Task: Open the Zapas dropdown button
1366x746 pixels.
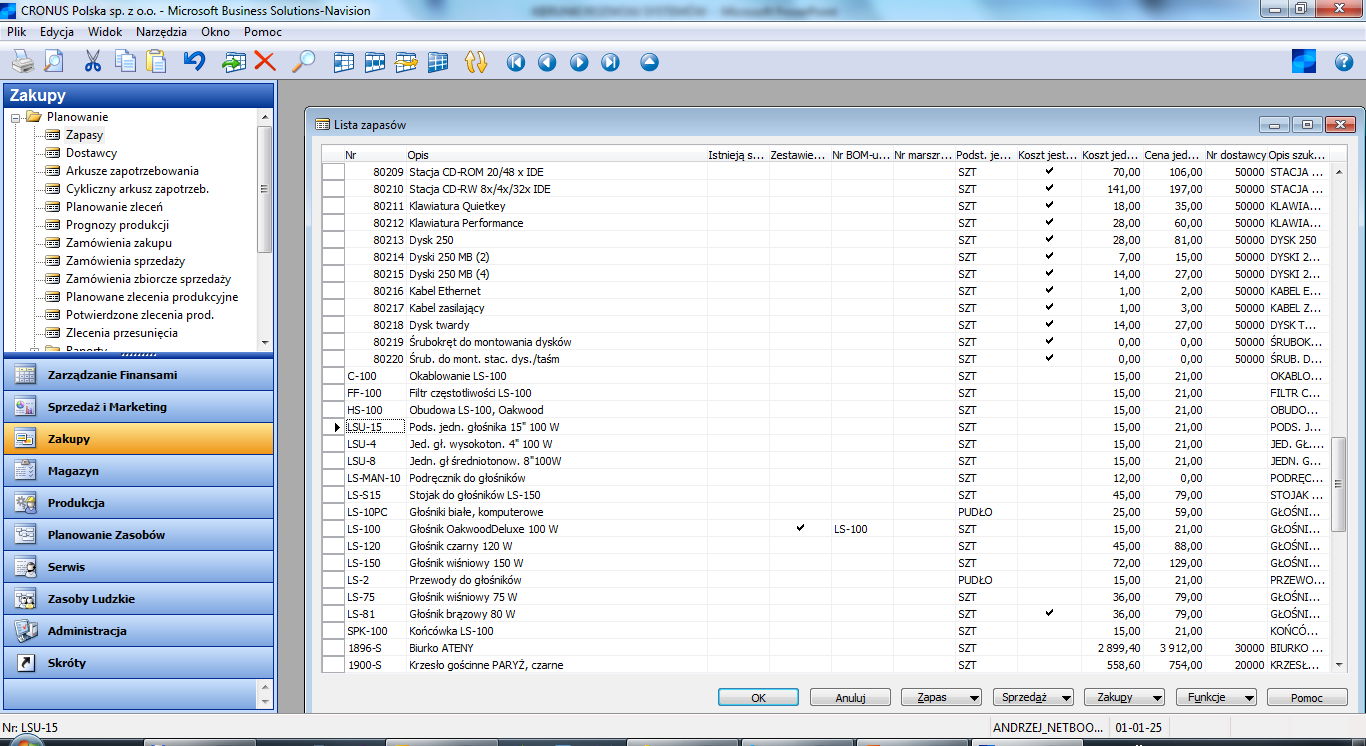Action: pyautogui.click(x=941, y=698)
